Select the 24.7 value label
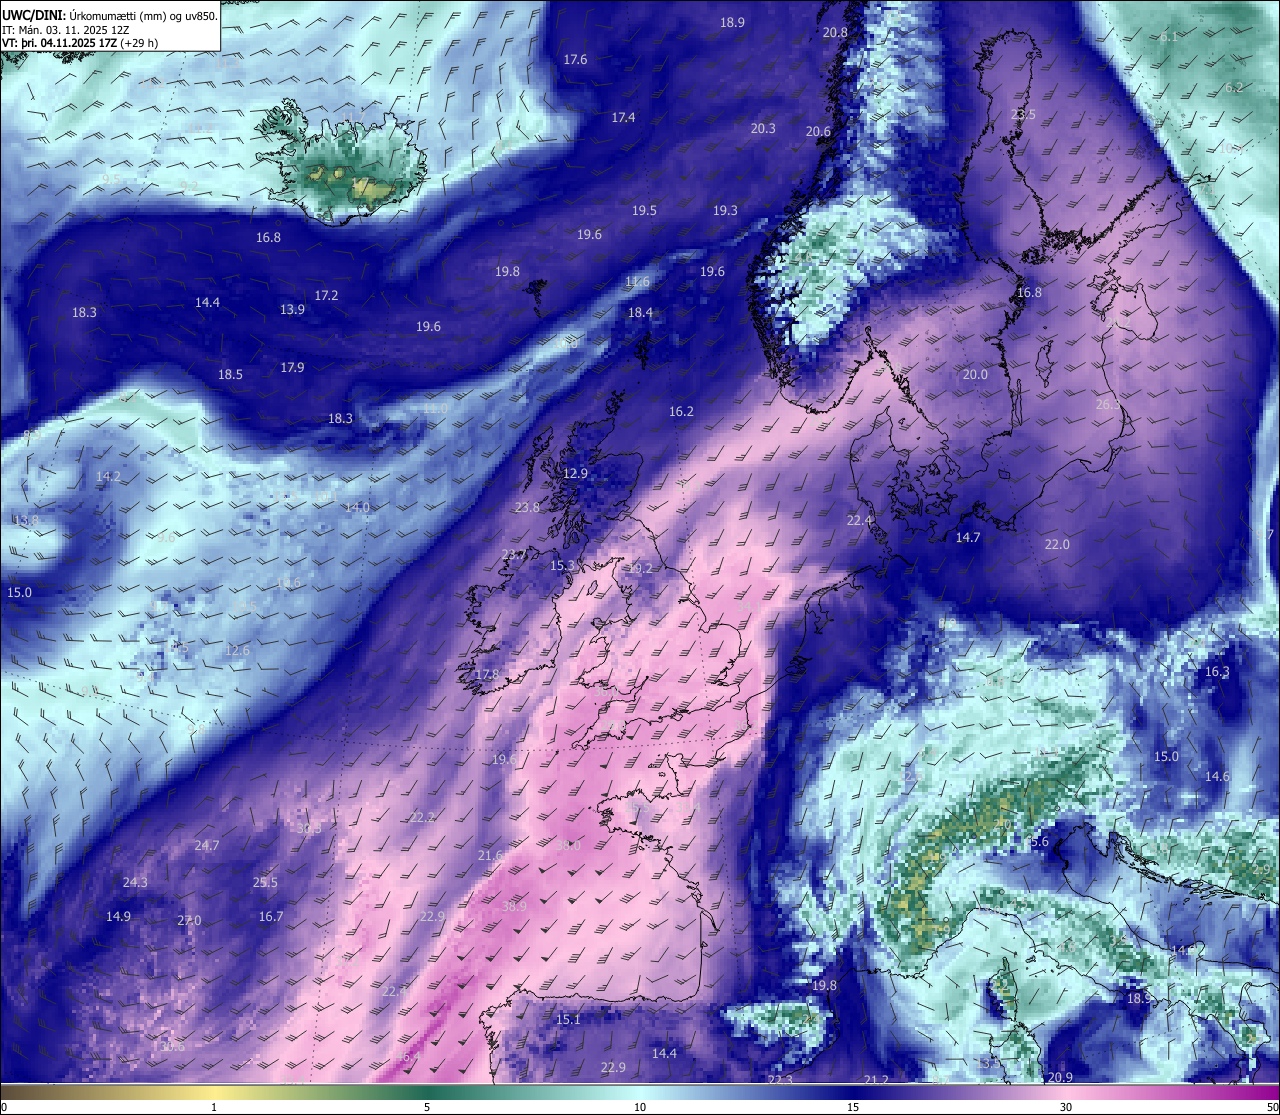The width and height of the screenshot is (1280, 1115). (206, 846)
